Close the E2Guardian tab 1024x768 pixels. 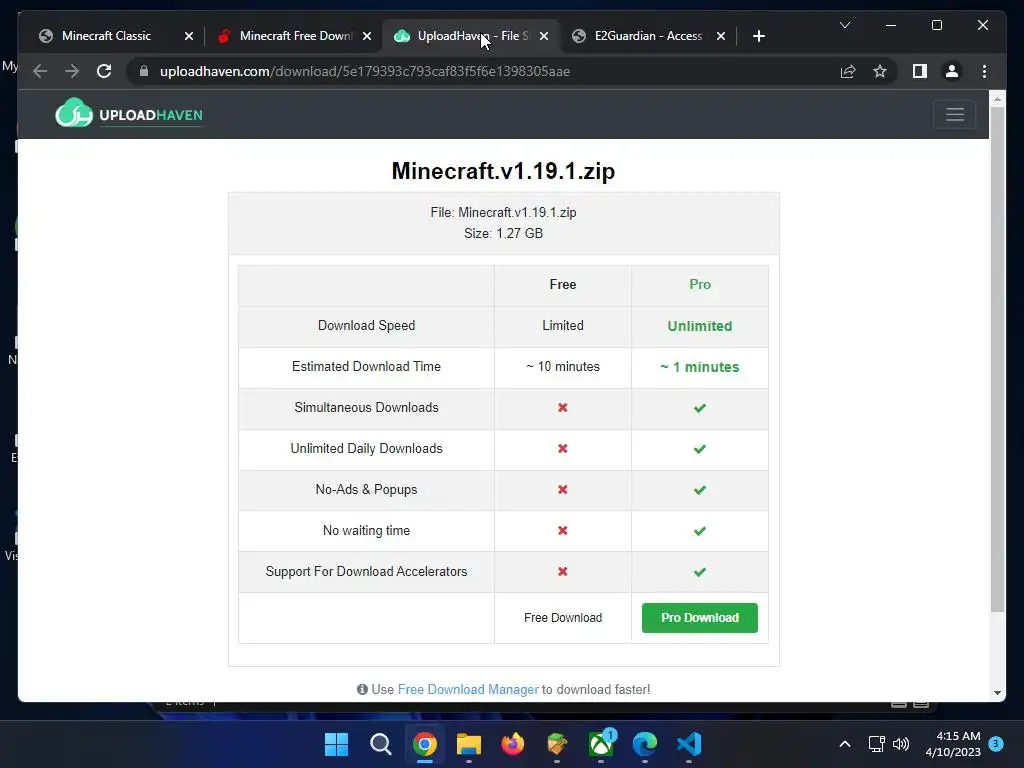720,36
